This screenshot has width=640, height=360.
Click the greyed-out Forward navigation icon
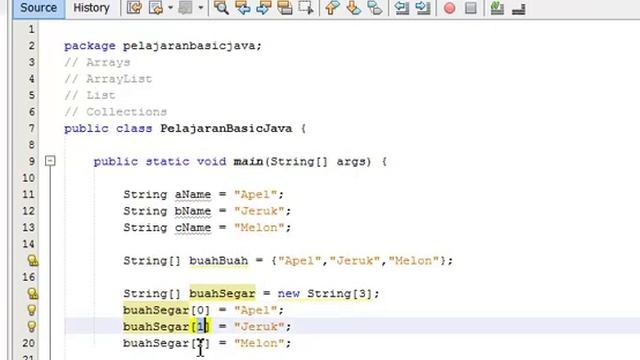tap(185, 8)
